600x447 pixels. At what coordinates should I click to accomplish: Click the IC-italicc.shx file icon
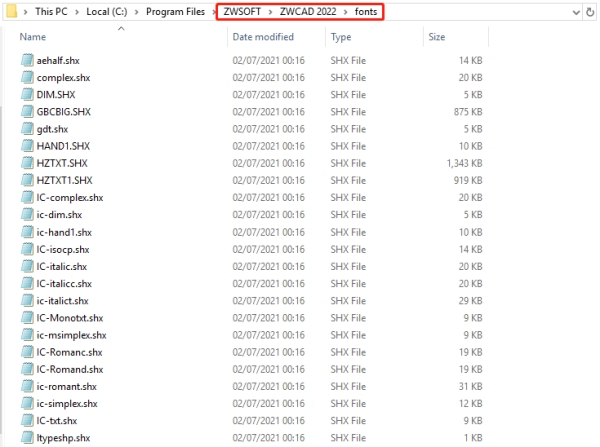pyautogui.click(x=27, y=284)
